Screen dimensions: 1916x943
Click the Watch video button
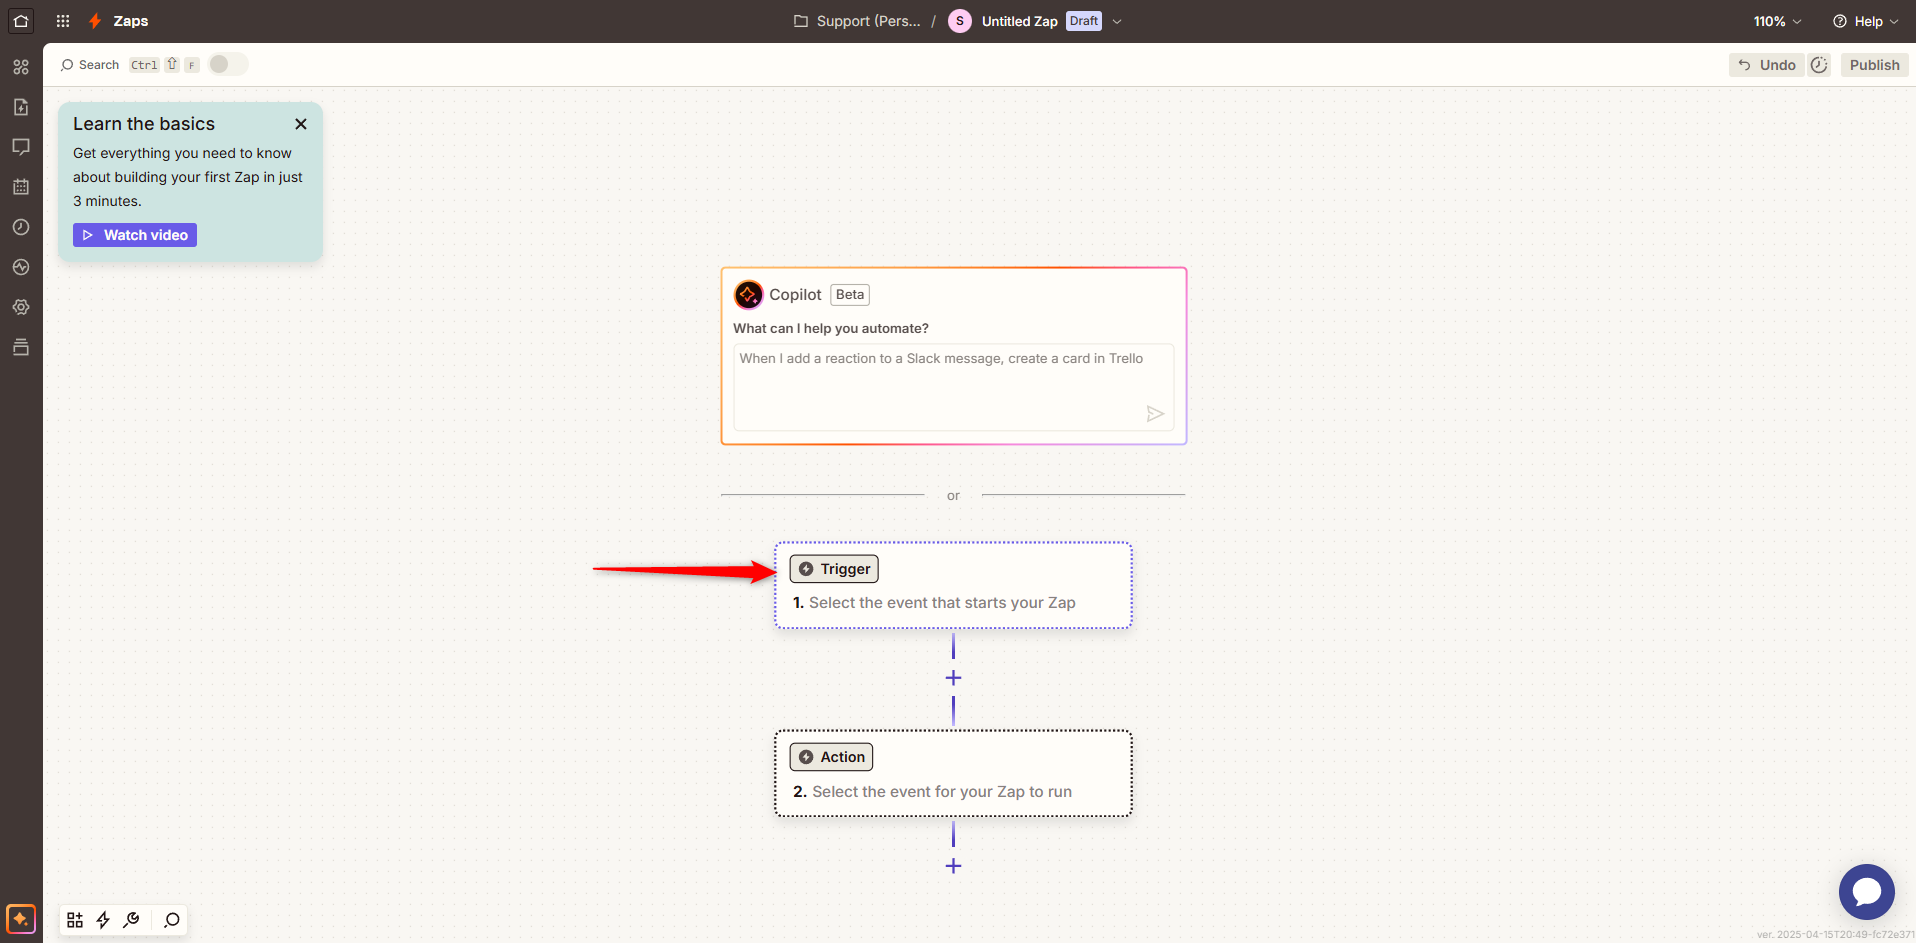(135, 235)
